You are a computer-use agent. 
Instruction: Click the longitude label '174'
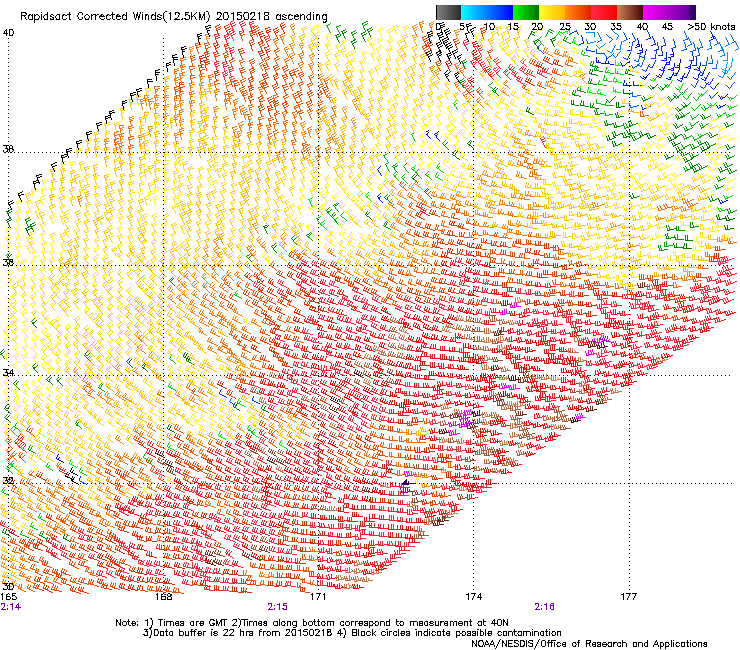[473, 597]
